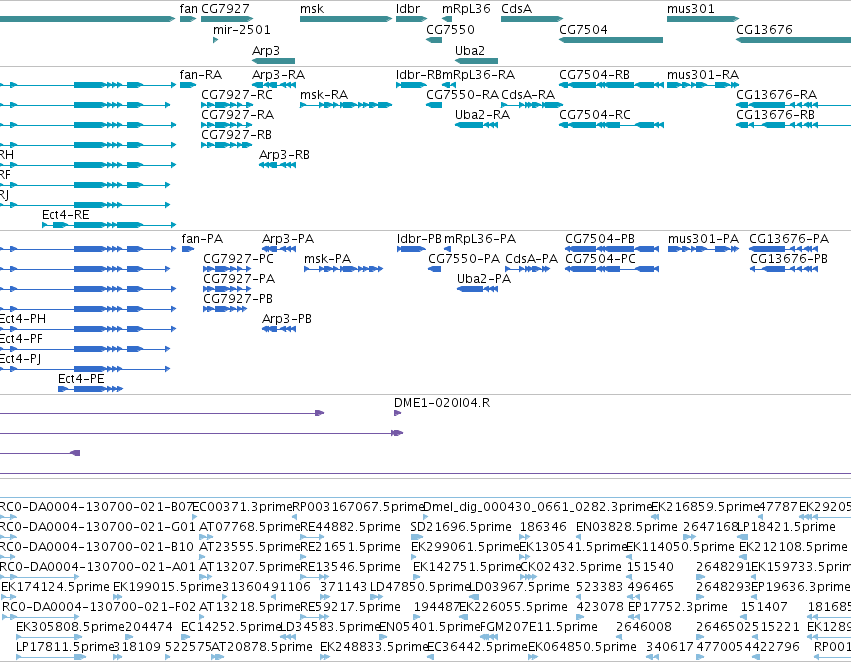
Task: Open the Arp3 gene label
Action: [x=266, y=50]
